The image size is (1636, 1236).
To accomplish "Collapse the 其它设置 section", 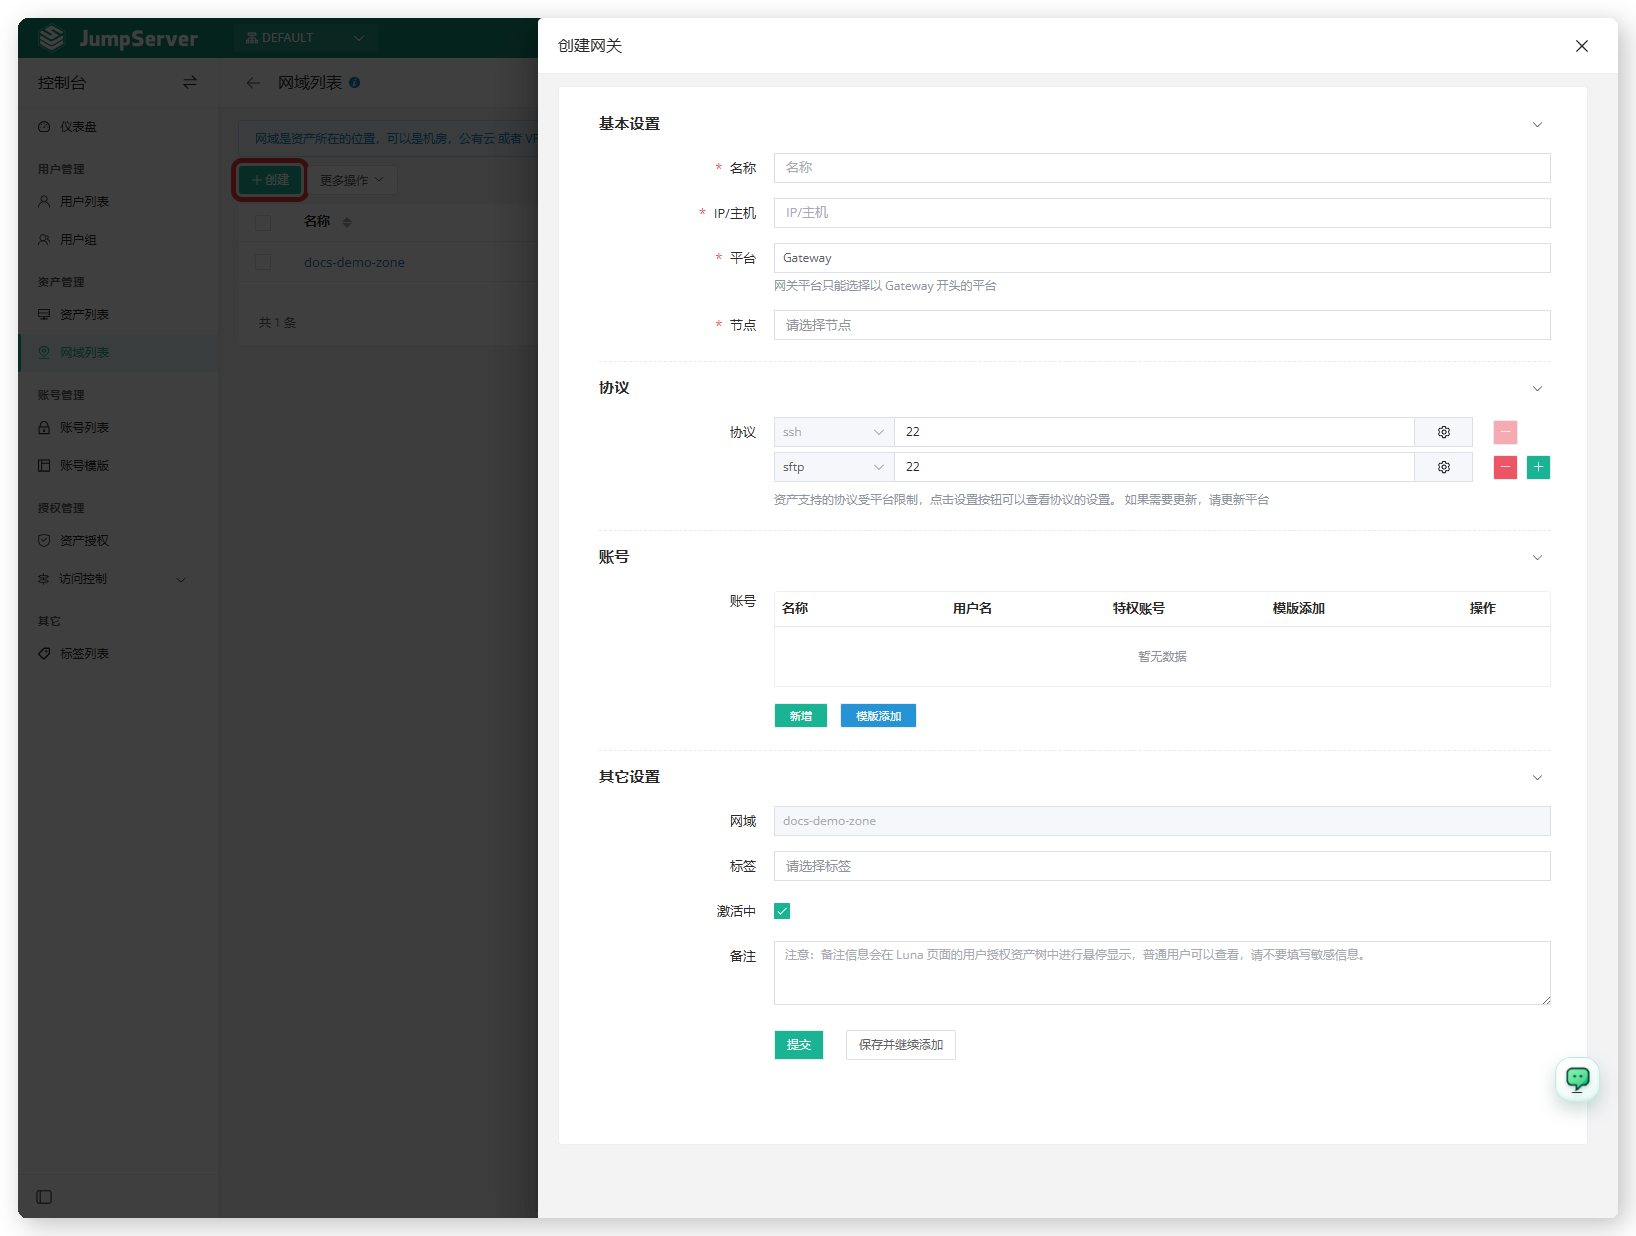I will click(x=1537, y=778).
